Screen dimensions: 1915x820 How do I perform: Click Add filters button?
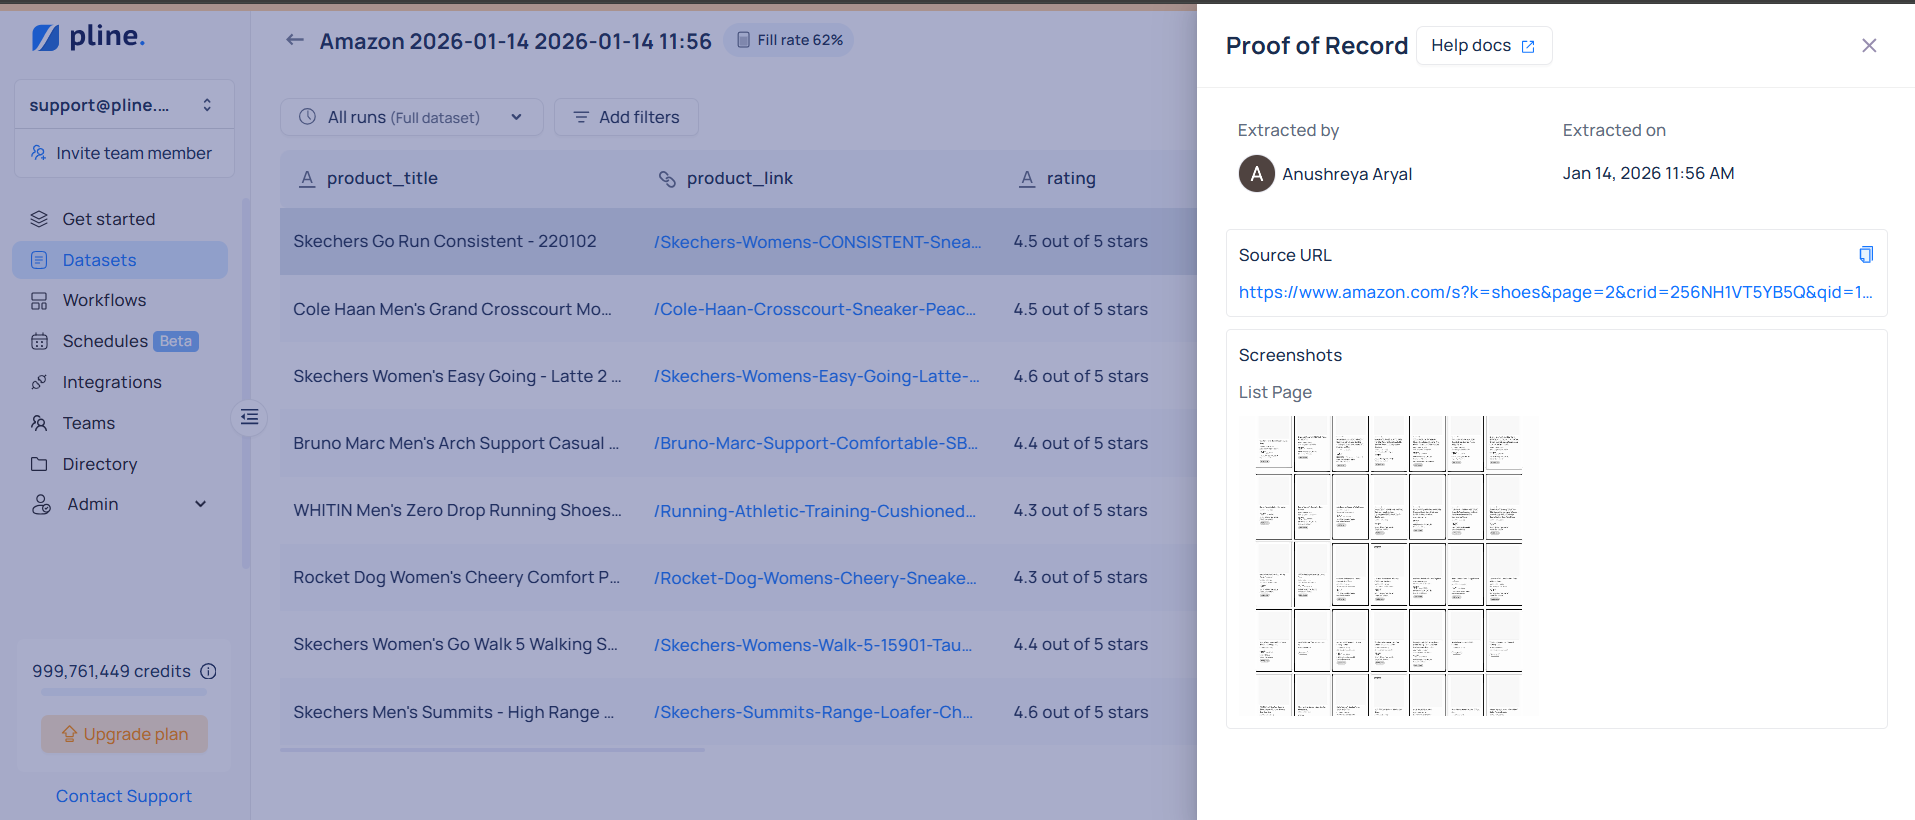pyautogui.click(x=626, y=117)
